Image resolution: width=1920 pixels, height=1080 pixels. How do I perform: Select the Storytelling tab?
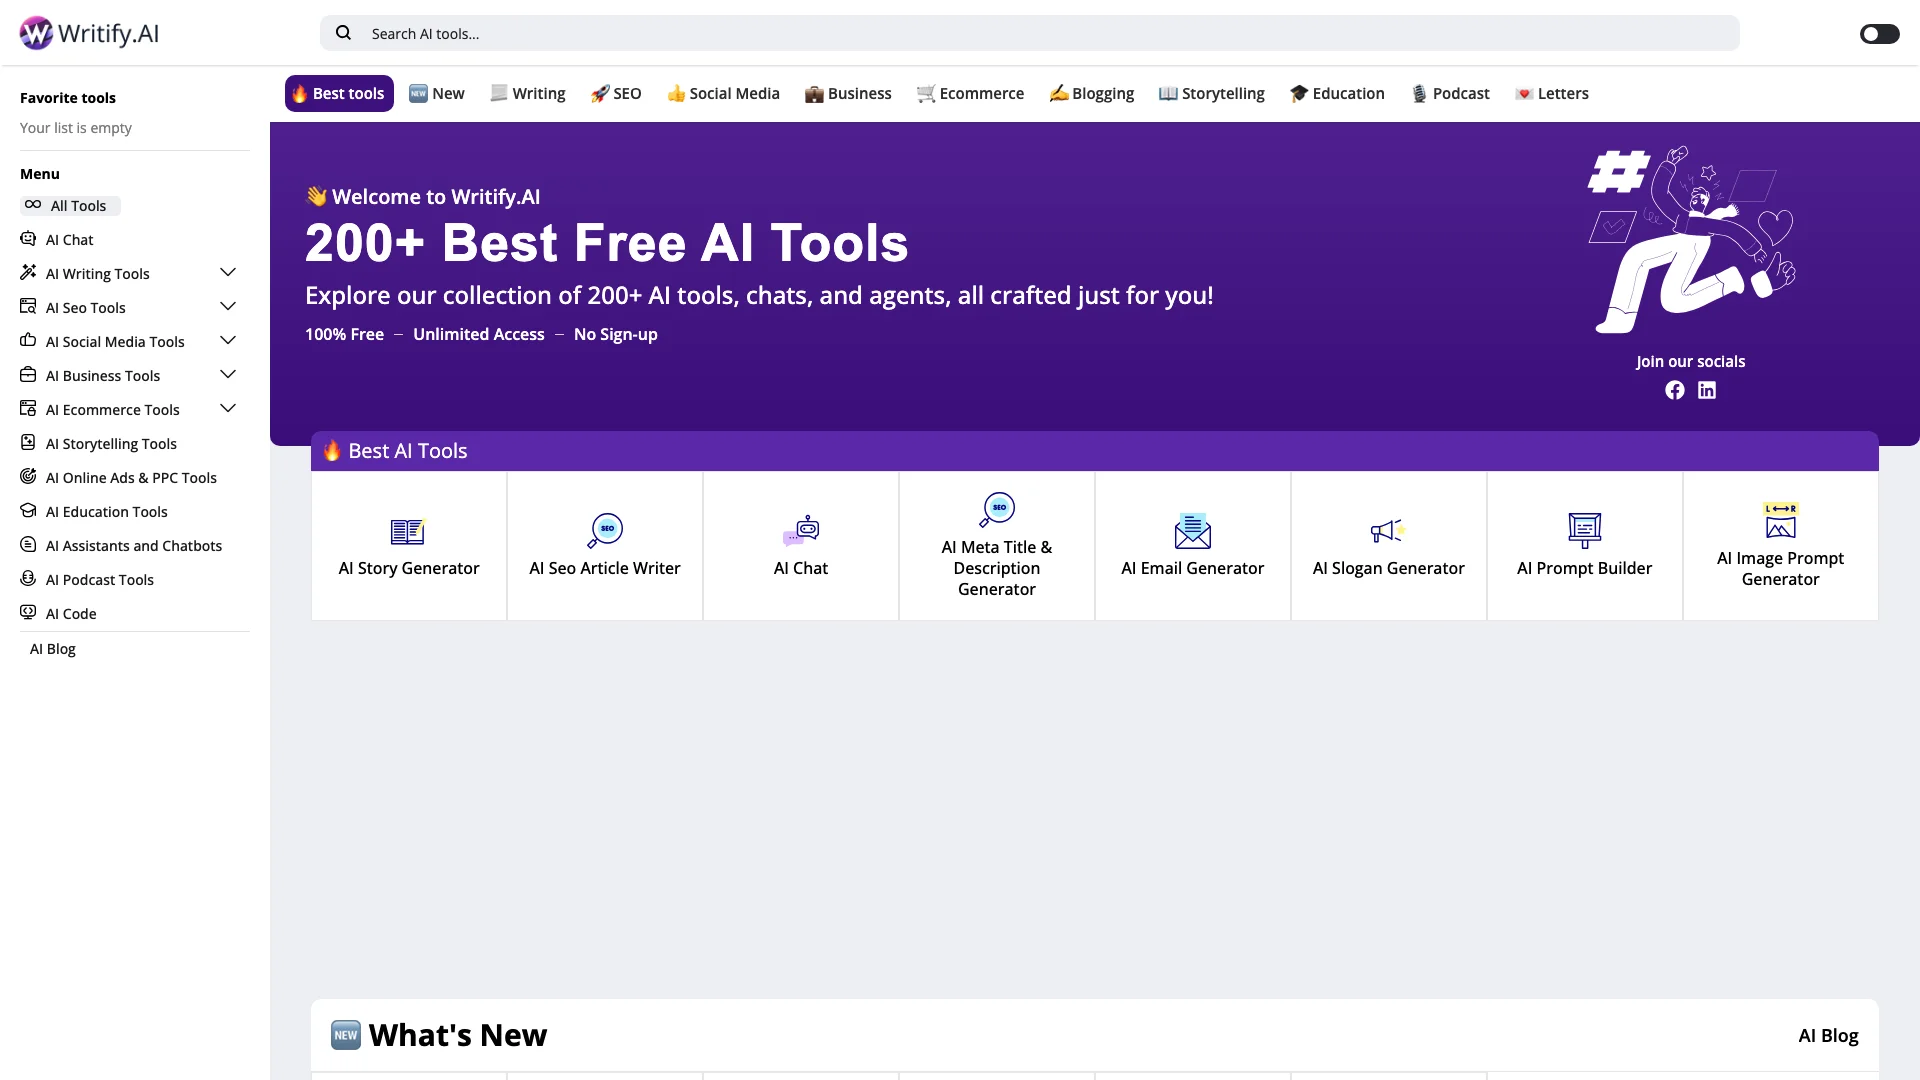point(1211,93)
